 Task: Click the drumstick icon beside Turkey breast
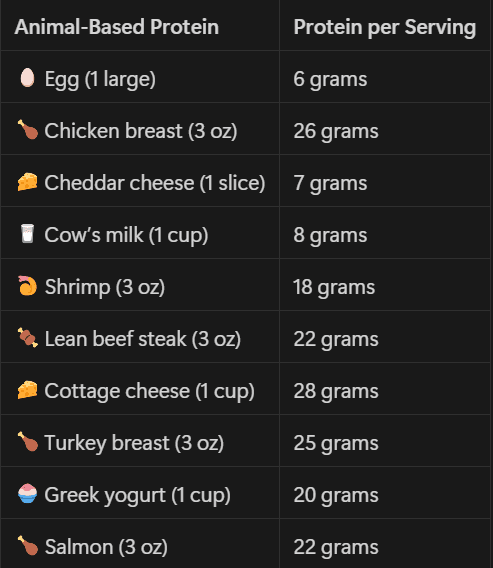pos(28,442)
